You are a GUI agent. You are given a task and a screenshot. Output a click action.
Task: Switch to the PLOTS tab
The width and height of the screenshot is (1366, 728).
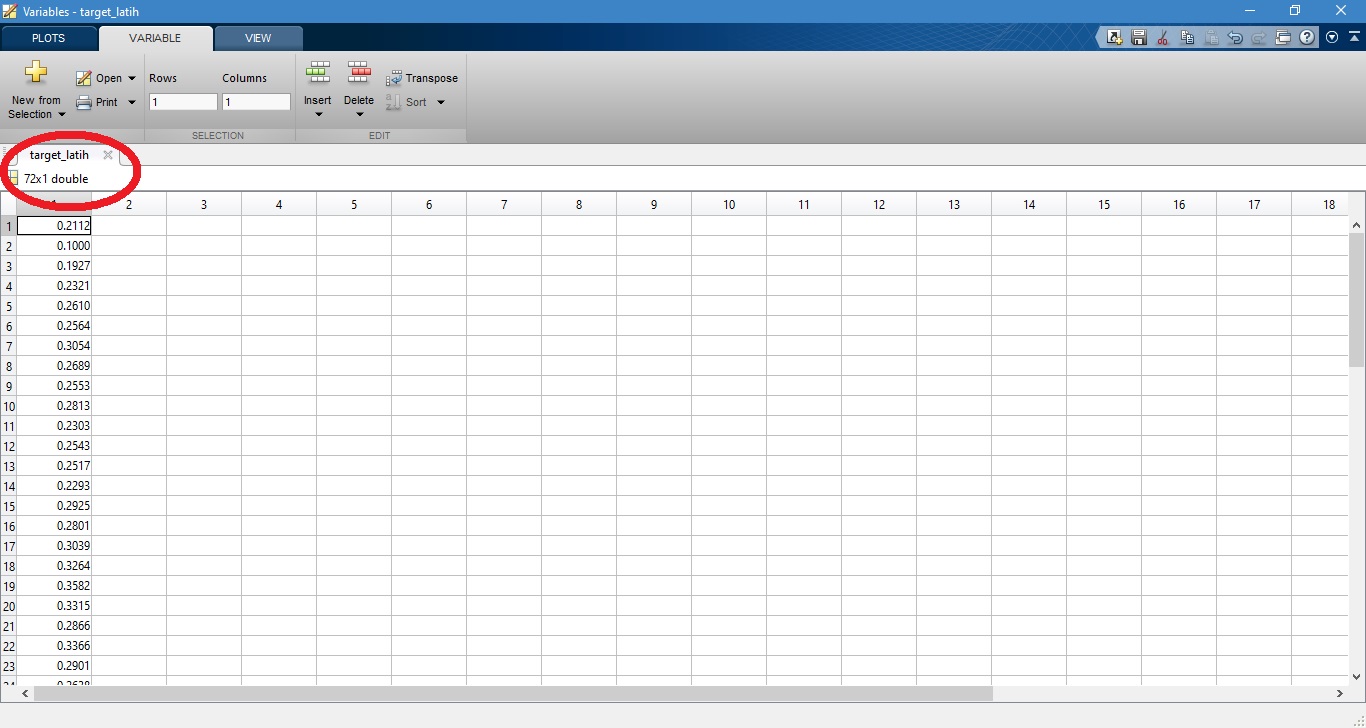48,38
